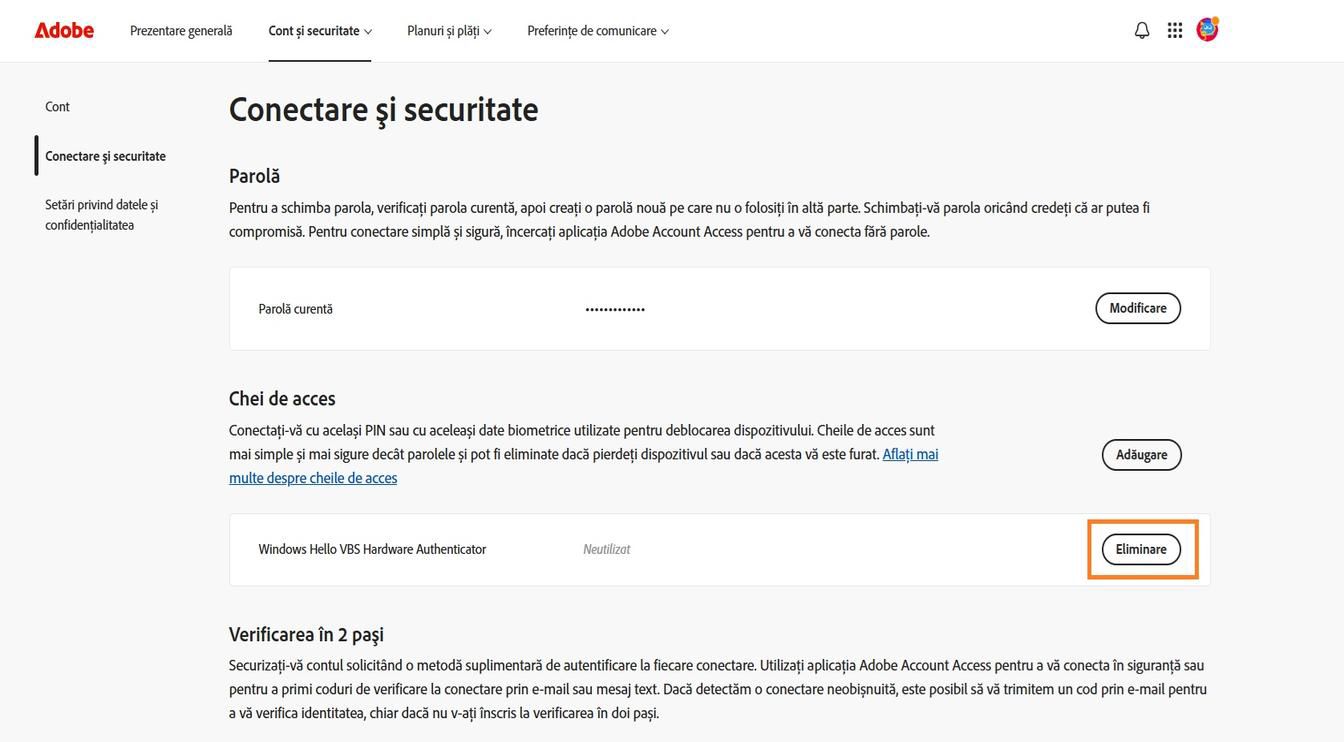Viewport: 1344px width, 742px height.
Task: Go to Prezentare generală tab
Action: coord(181,30)
